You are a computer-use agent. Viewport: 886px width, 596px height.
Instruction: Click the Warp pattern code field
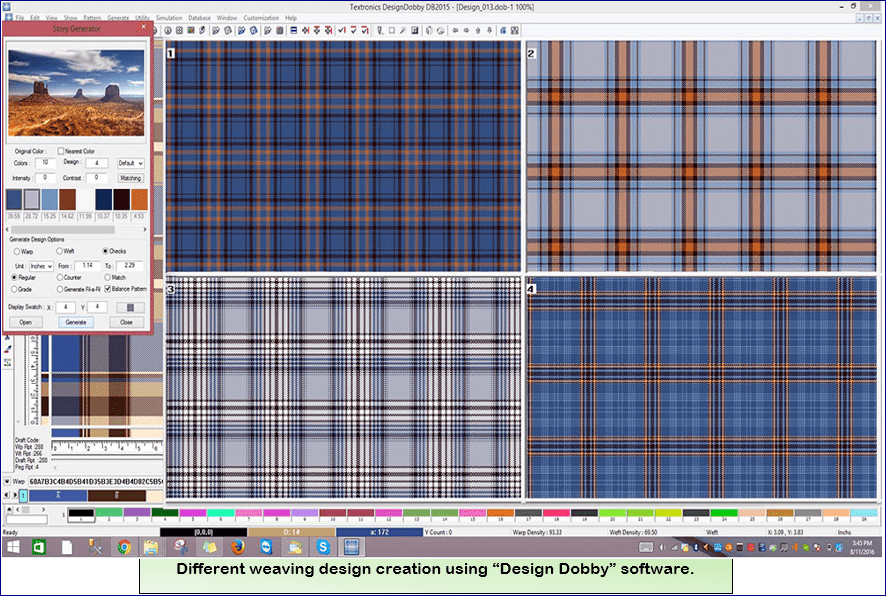[x=95, y=482]
